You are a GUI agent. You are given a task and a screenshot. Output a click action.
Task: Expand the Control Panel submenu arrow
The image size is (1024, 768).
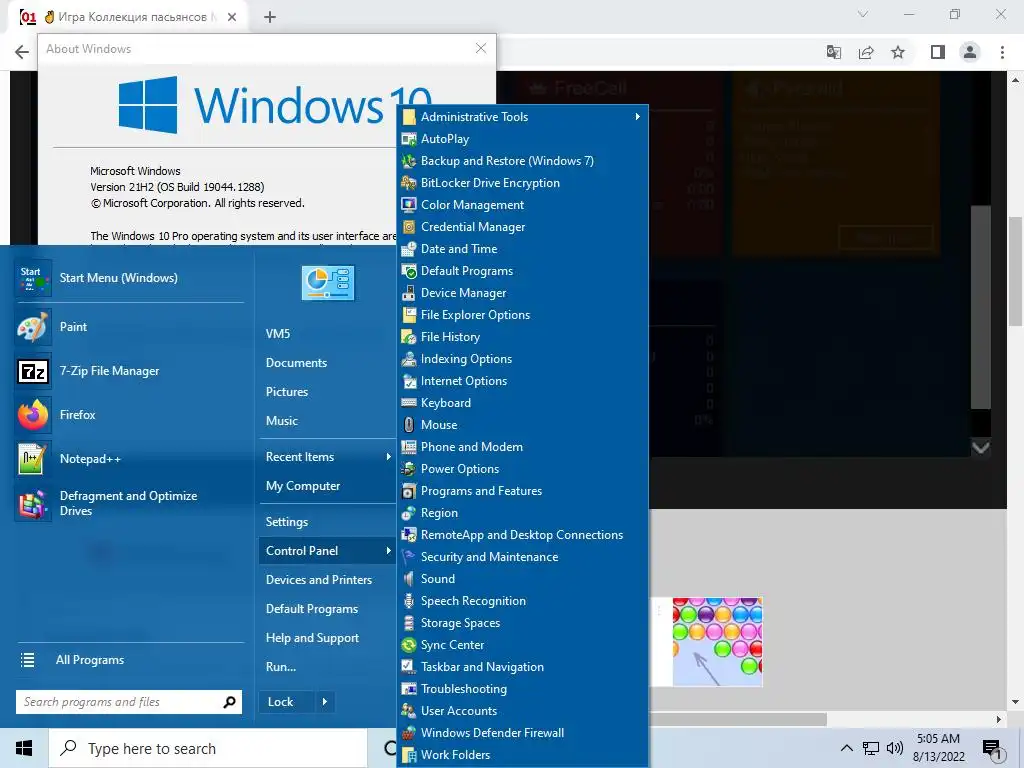tap(389, 551)
